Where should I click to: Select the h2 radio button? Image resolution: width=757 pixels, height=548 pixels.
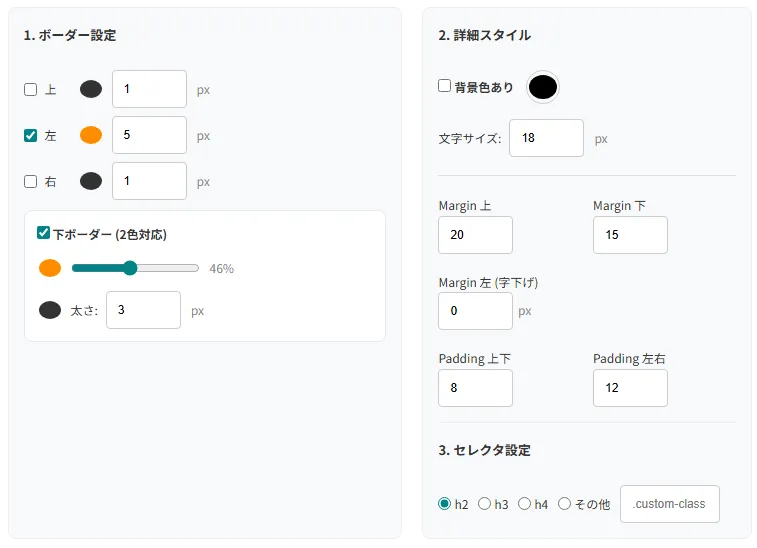coord(445,504)
